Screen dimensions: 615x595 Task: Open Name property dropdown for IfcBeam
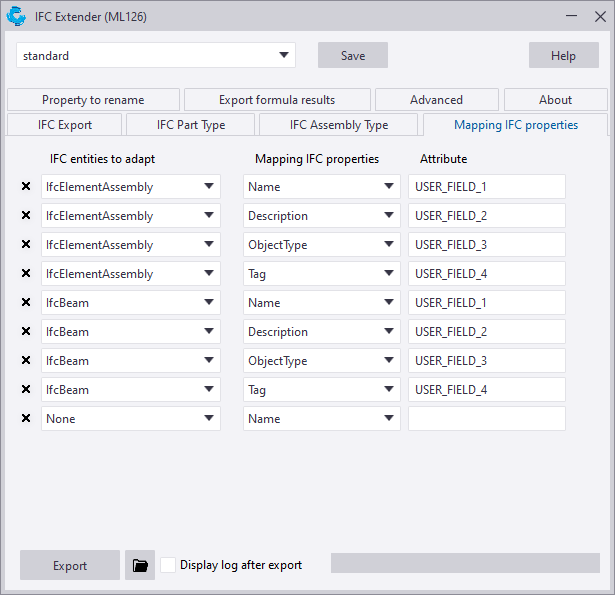pos(322,302)
